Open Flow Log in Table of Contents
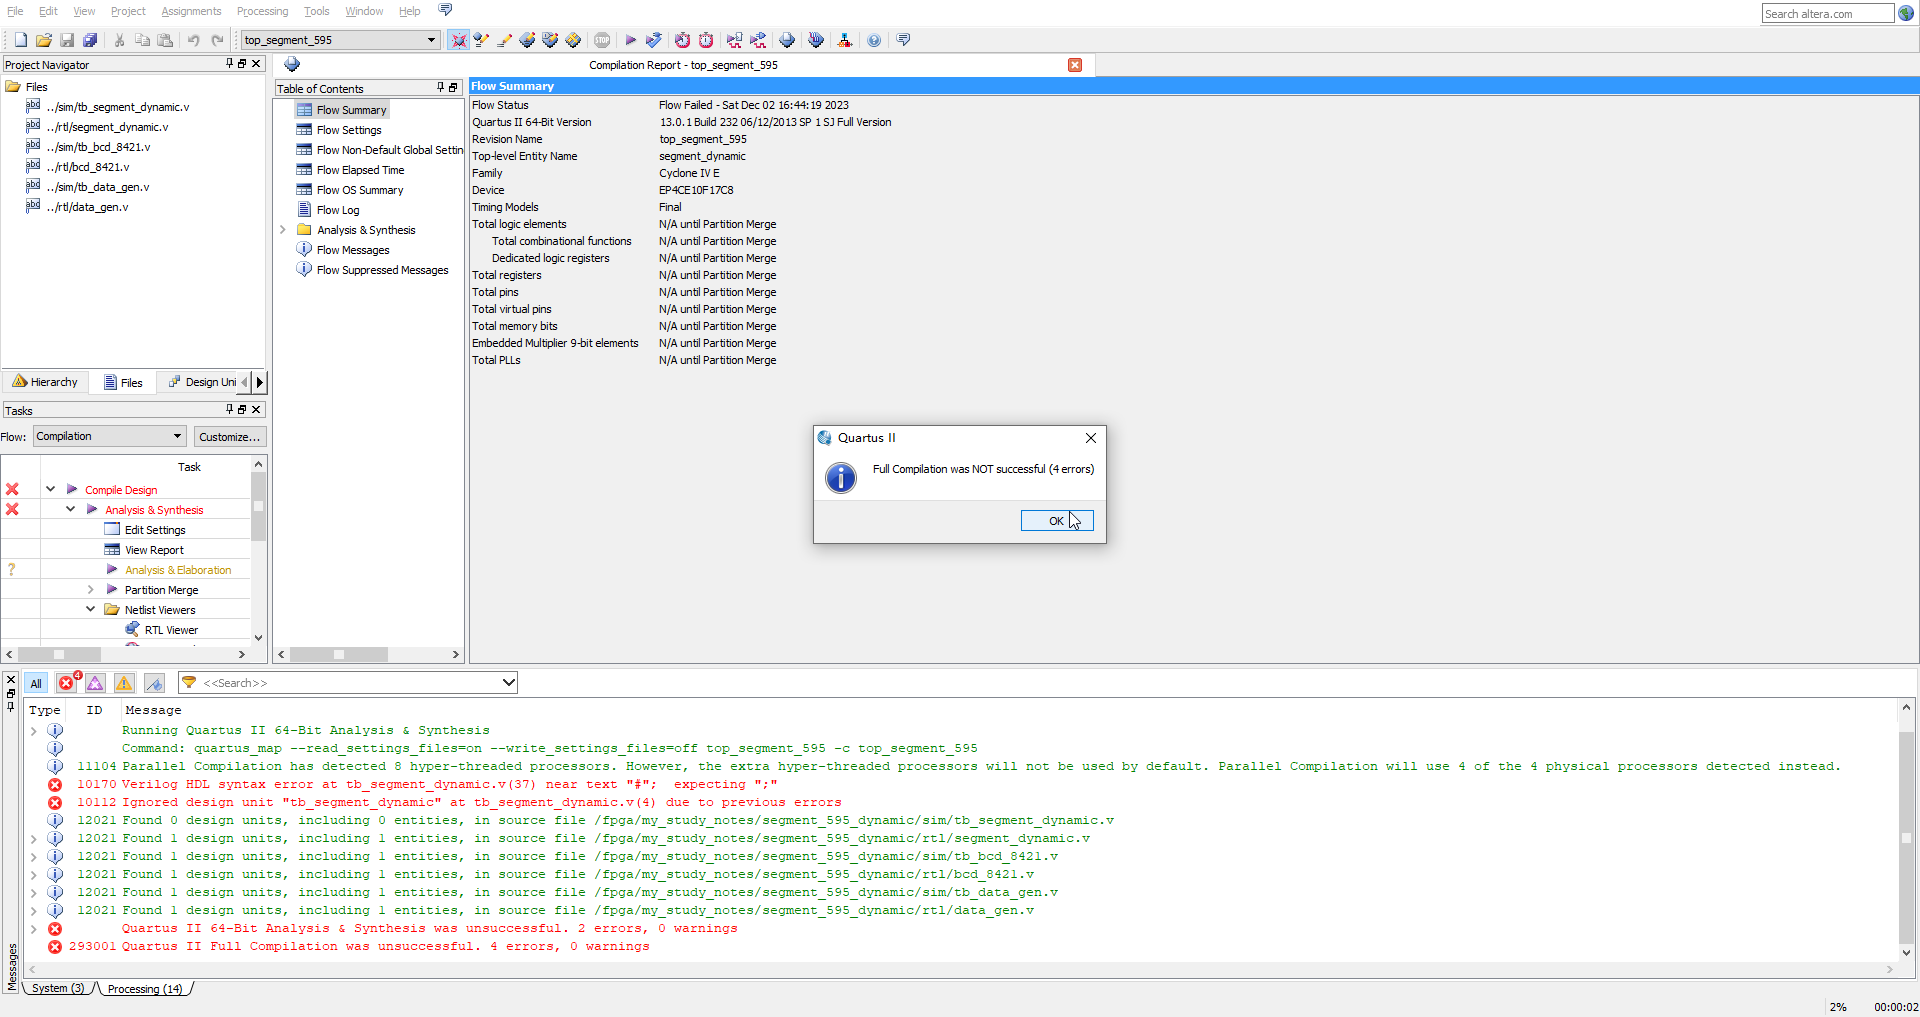The width and height of the screenshot is (1920, 1017). 338,210
